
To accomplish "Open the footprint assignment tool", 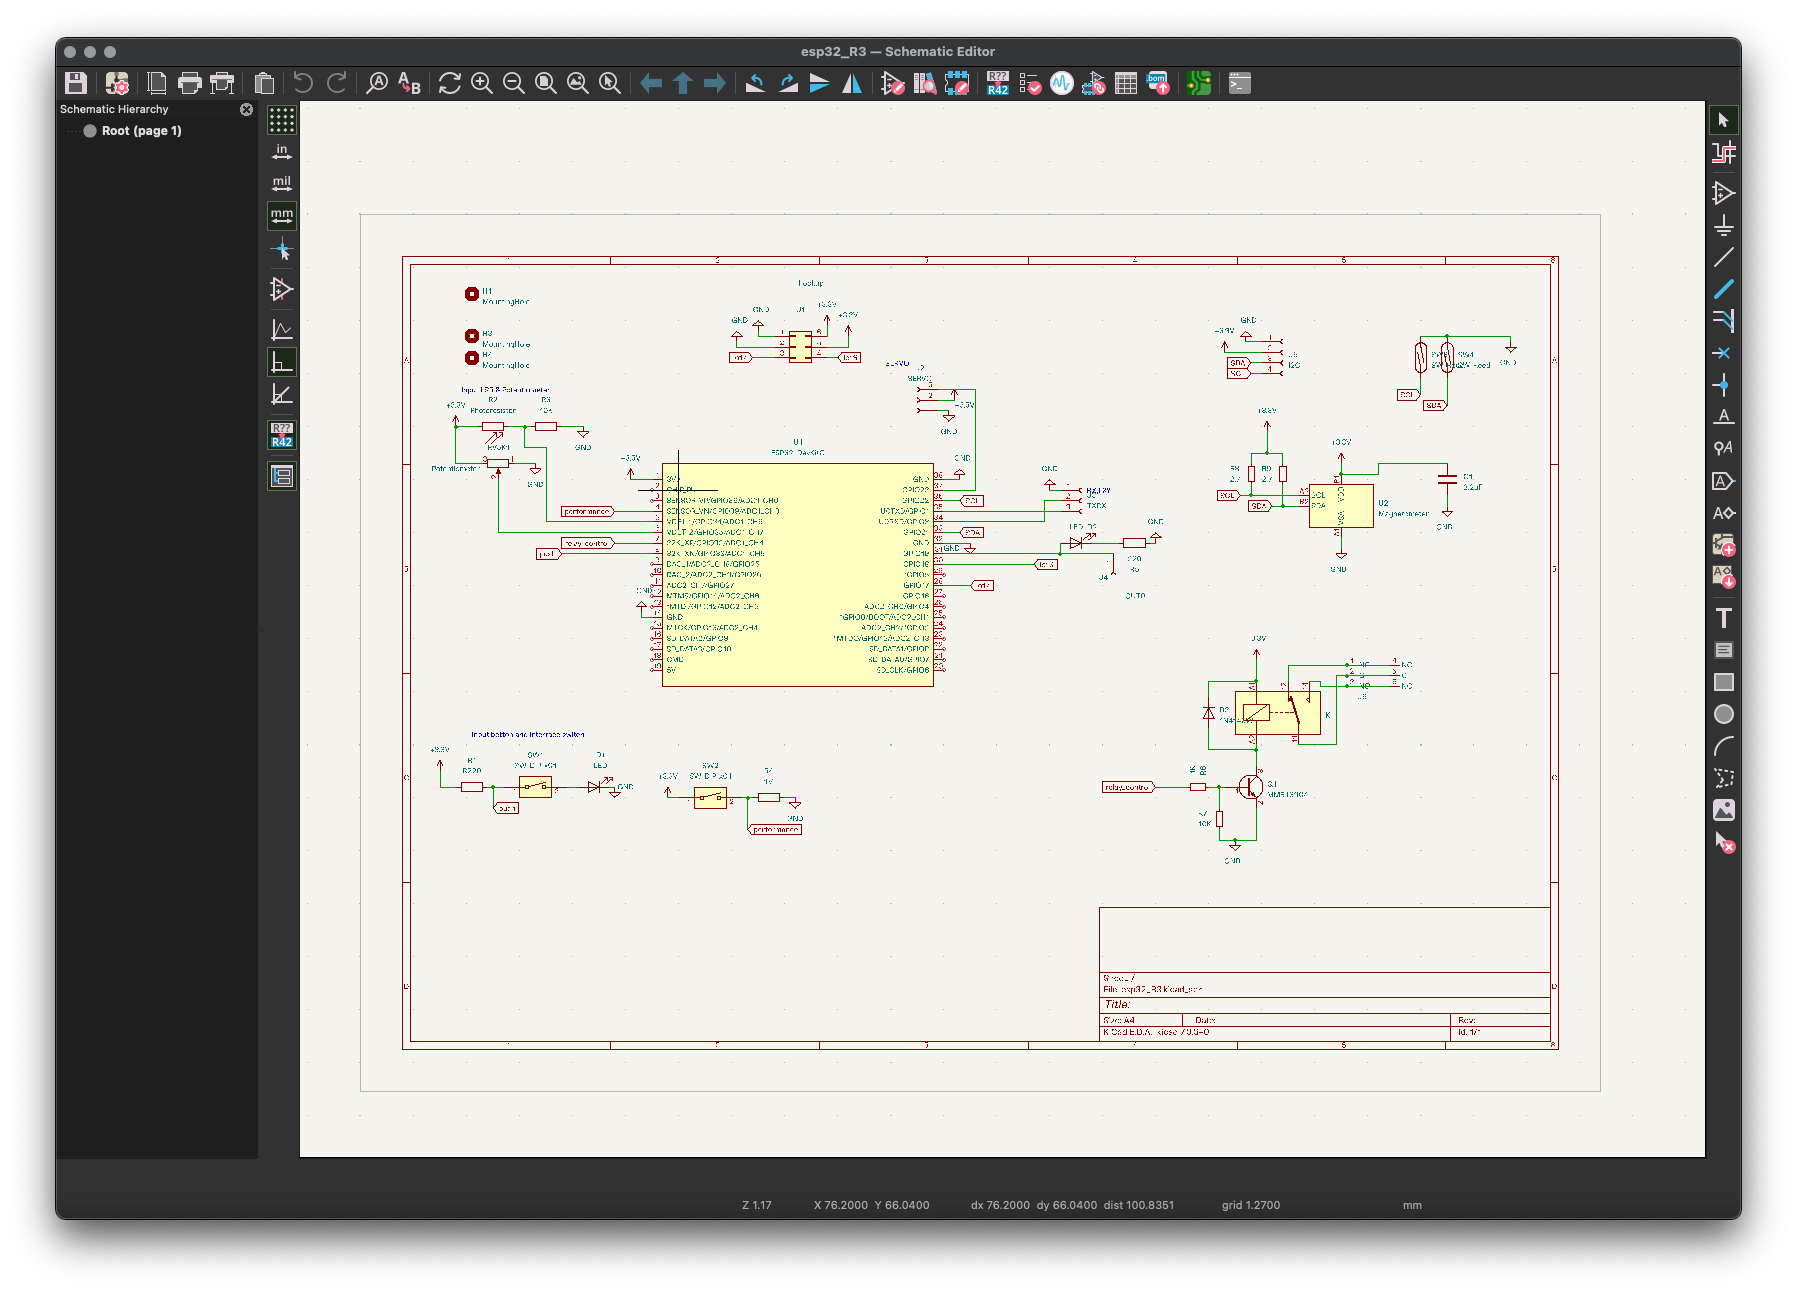I will [1092, 84].
